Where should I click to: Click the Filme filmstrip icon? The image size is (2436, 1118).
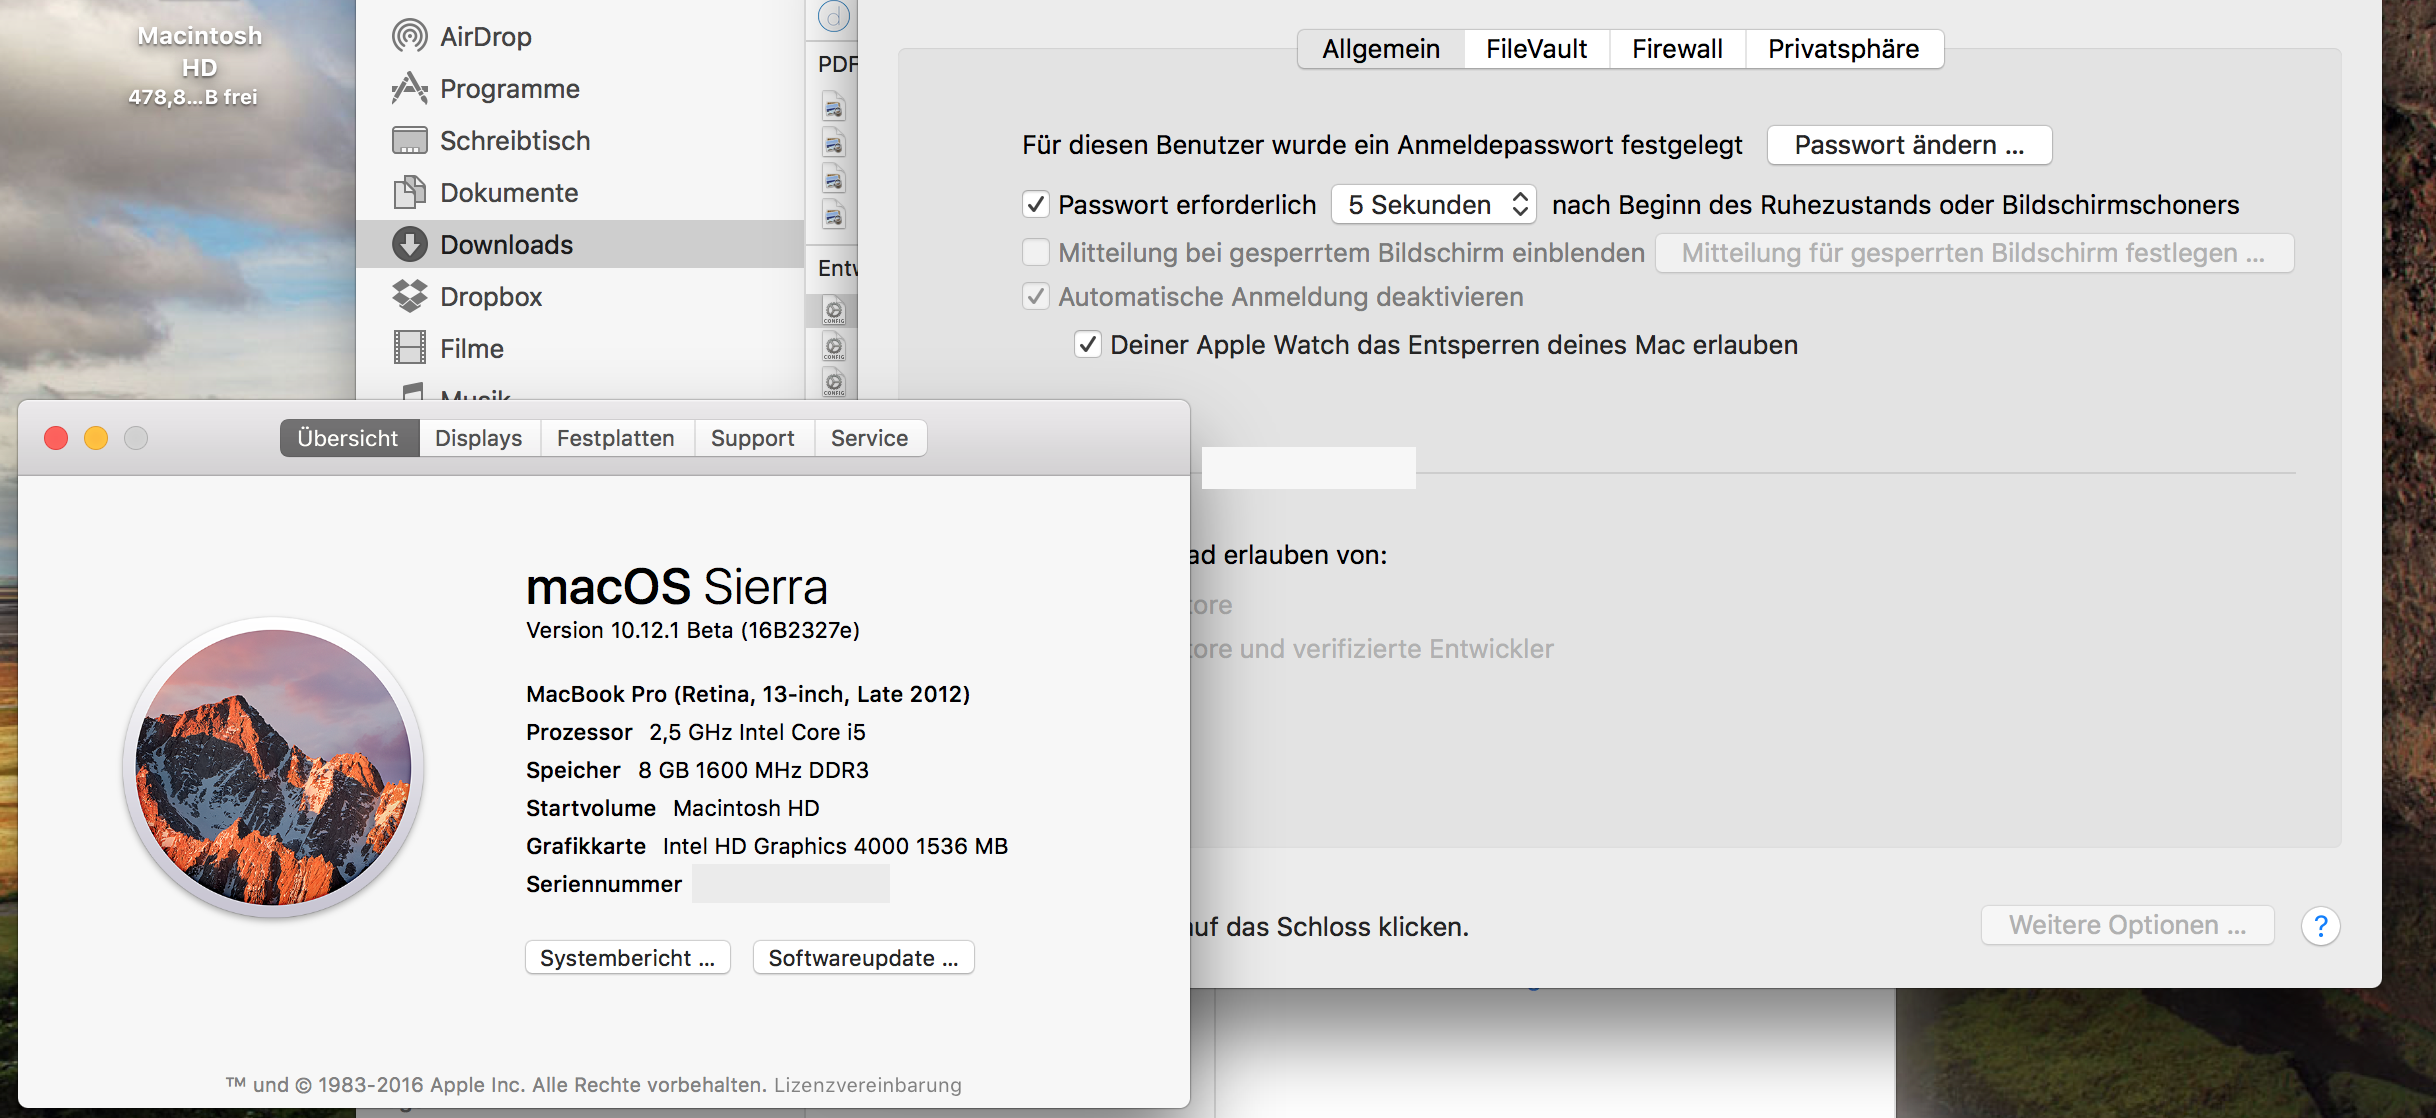(409, 348)
